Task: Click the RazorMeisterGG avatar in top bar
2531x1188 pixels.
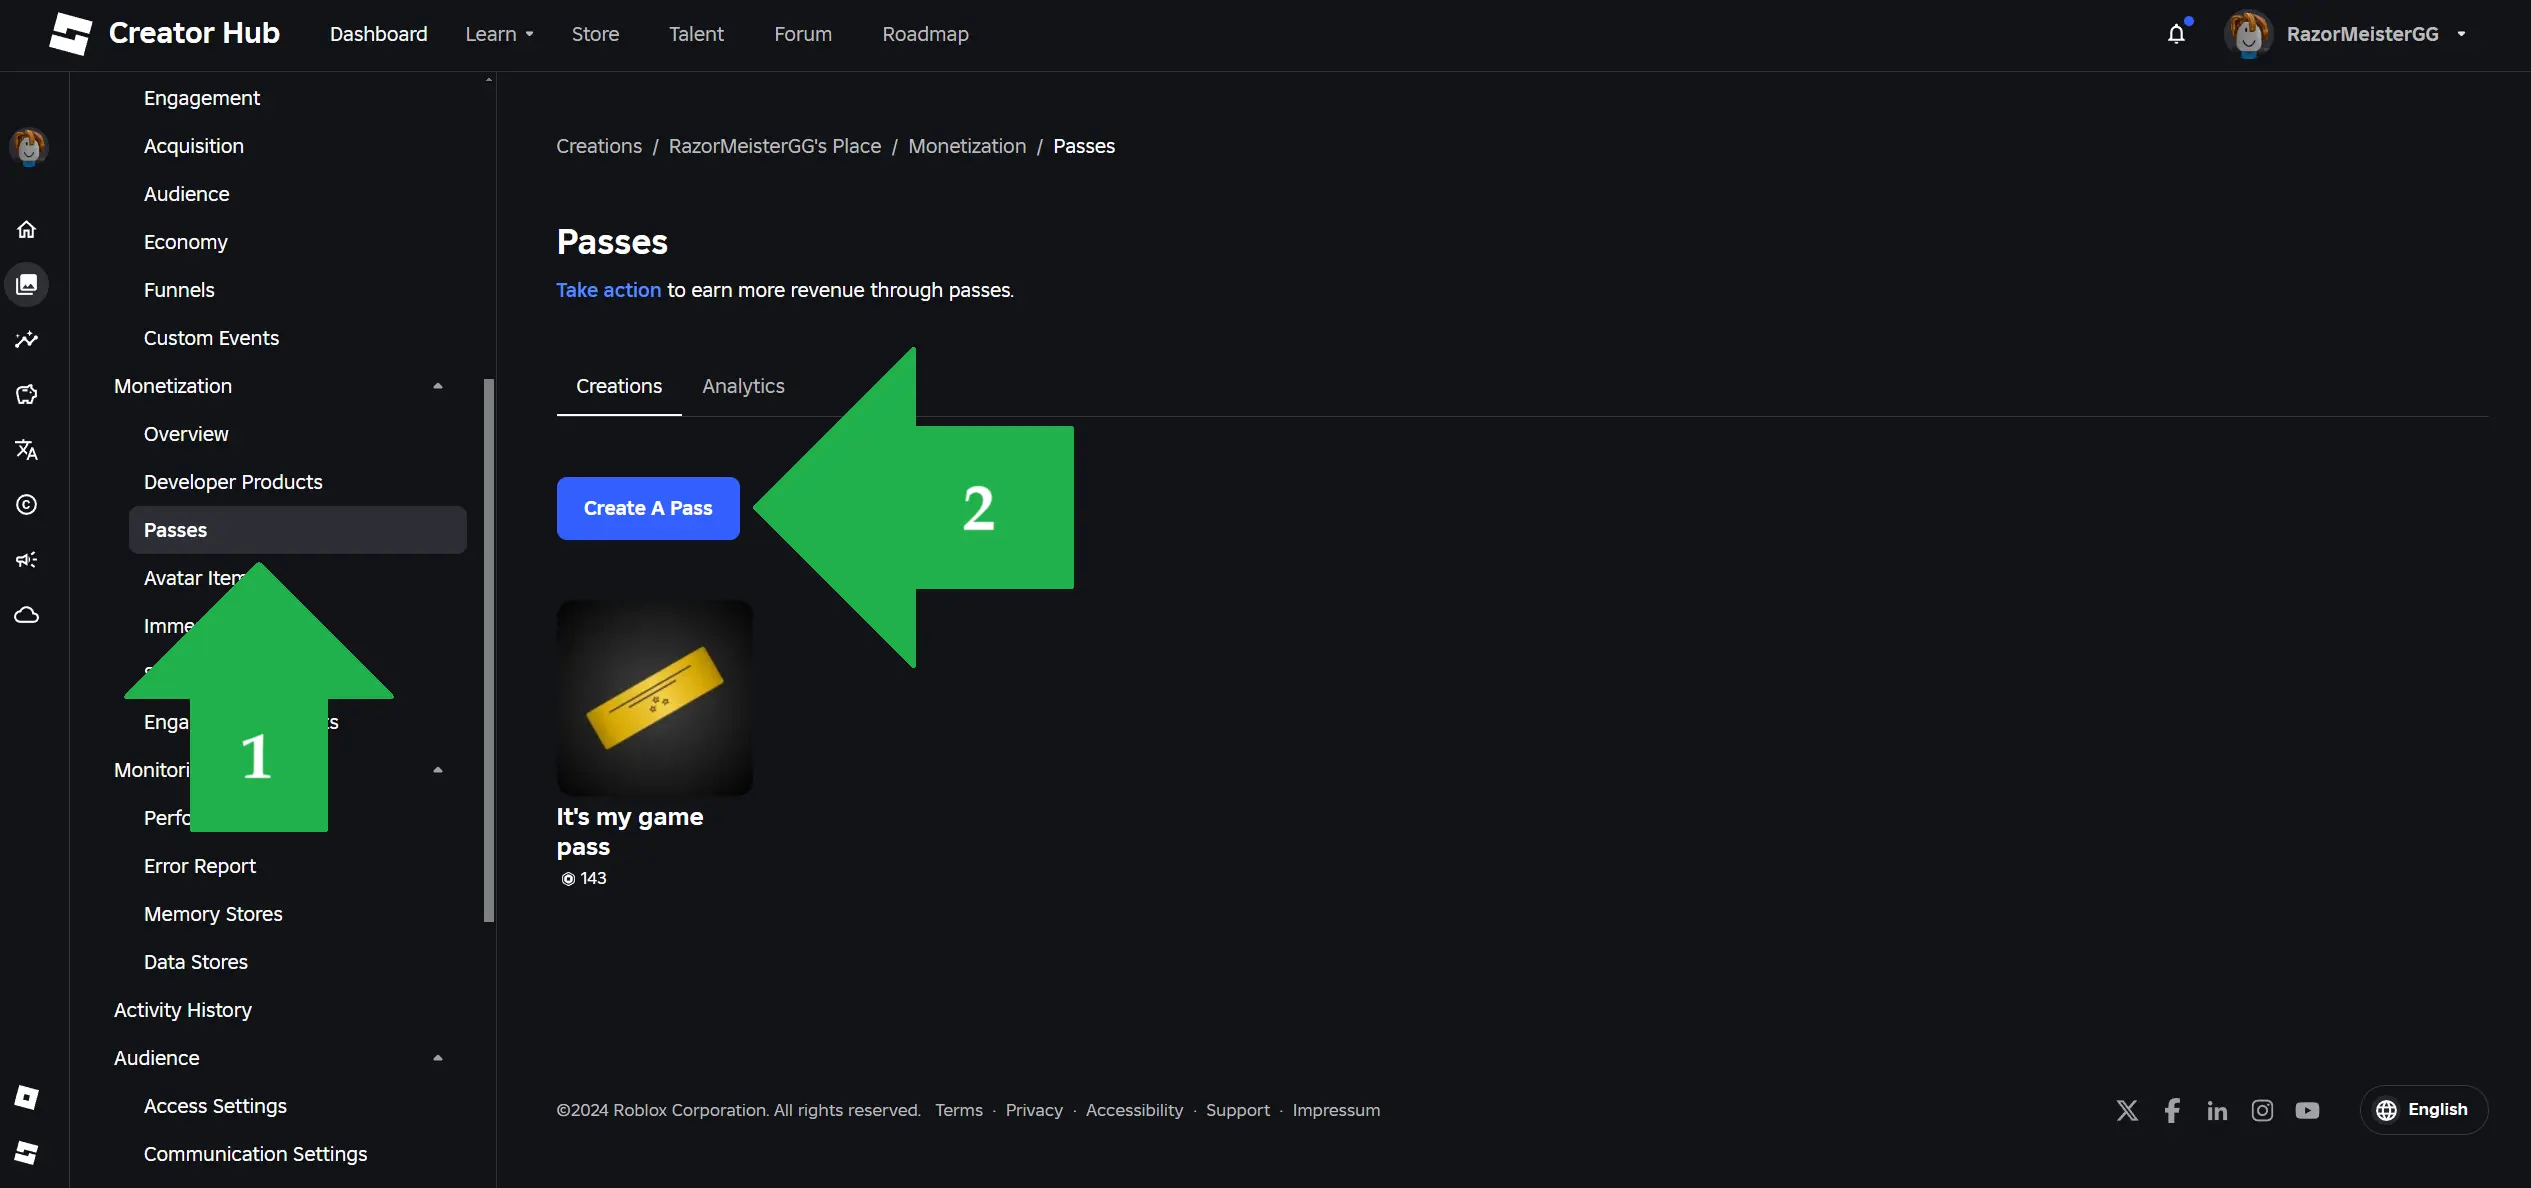Action: pos(2248,34)
